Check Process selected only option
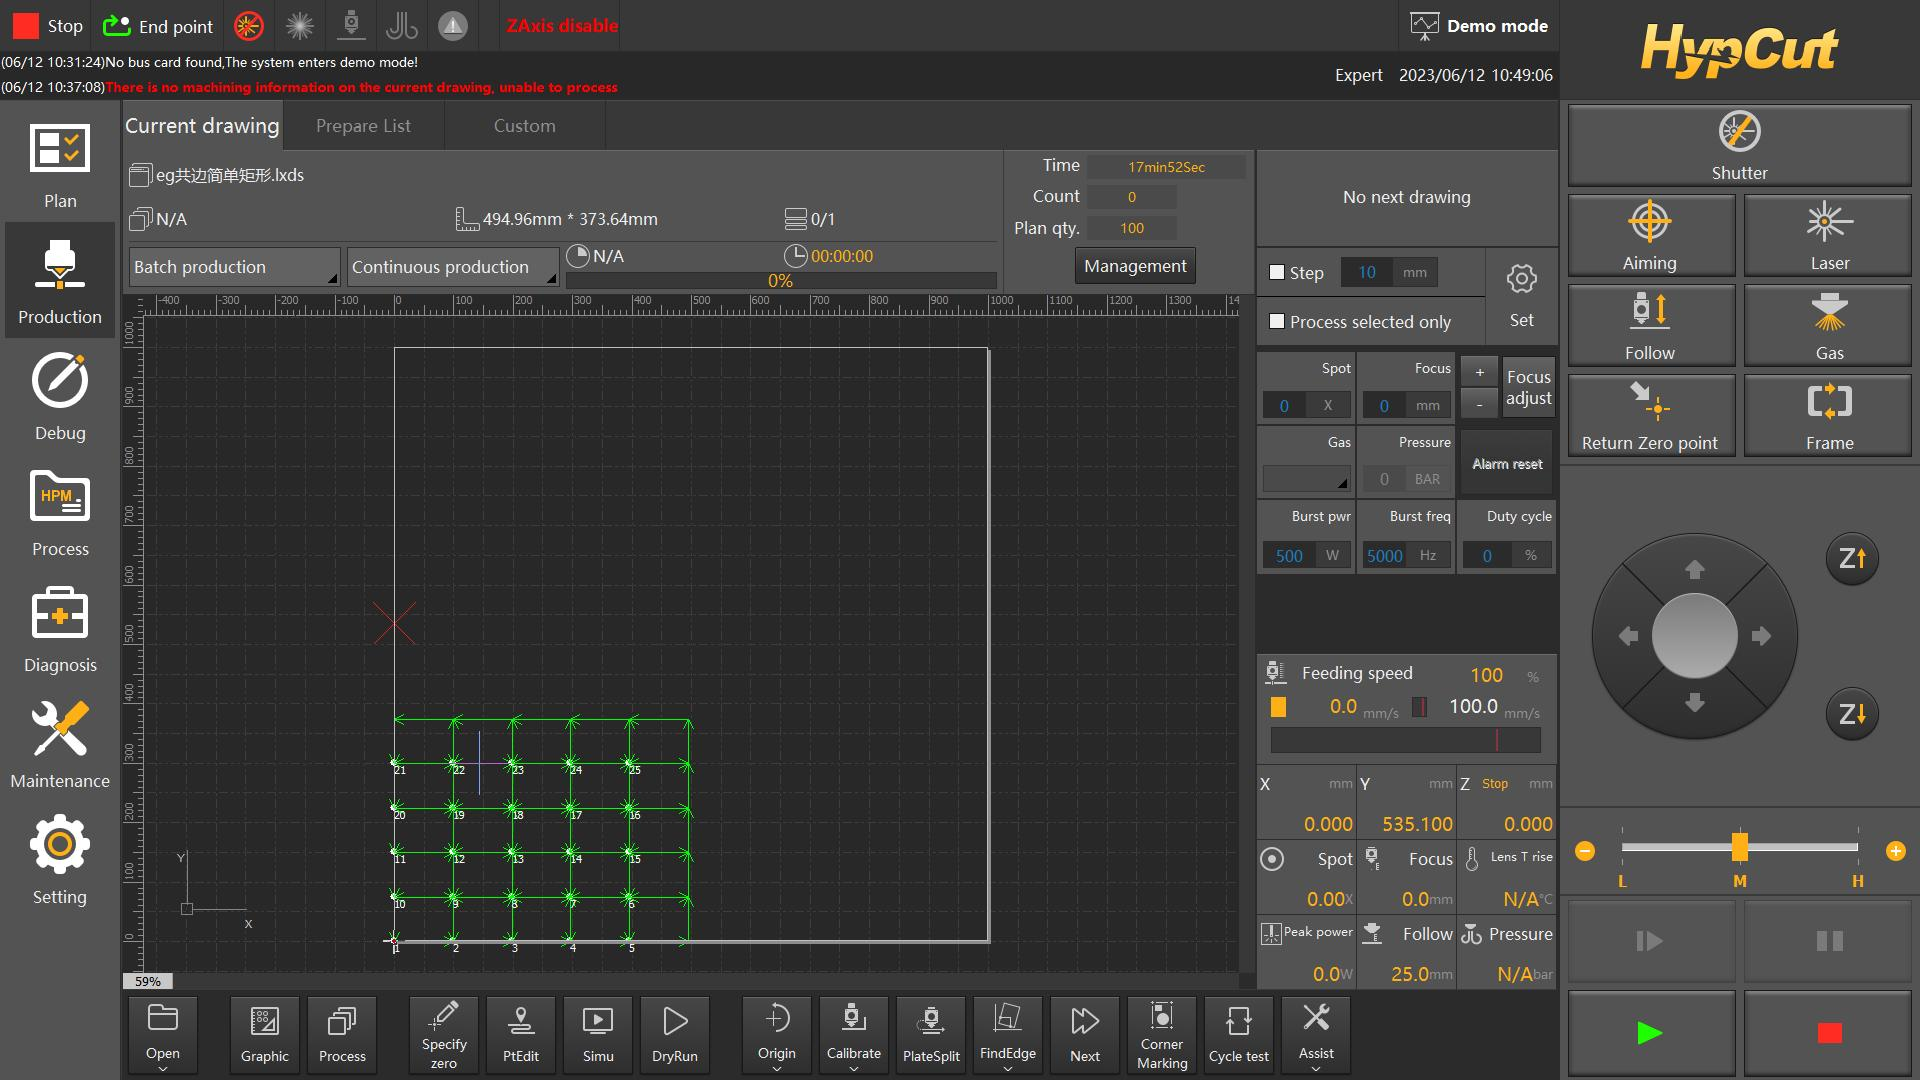This screenshot has width=1920, height=1080. 1277,321
